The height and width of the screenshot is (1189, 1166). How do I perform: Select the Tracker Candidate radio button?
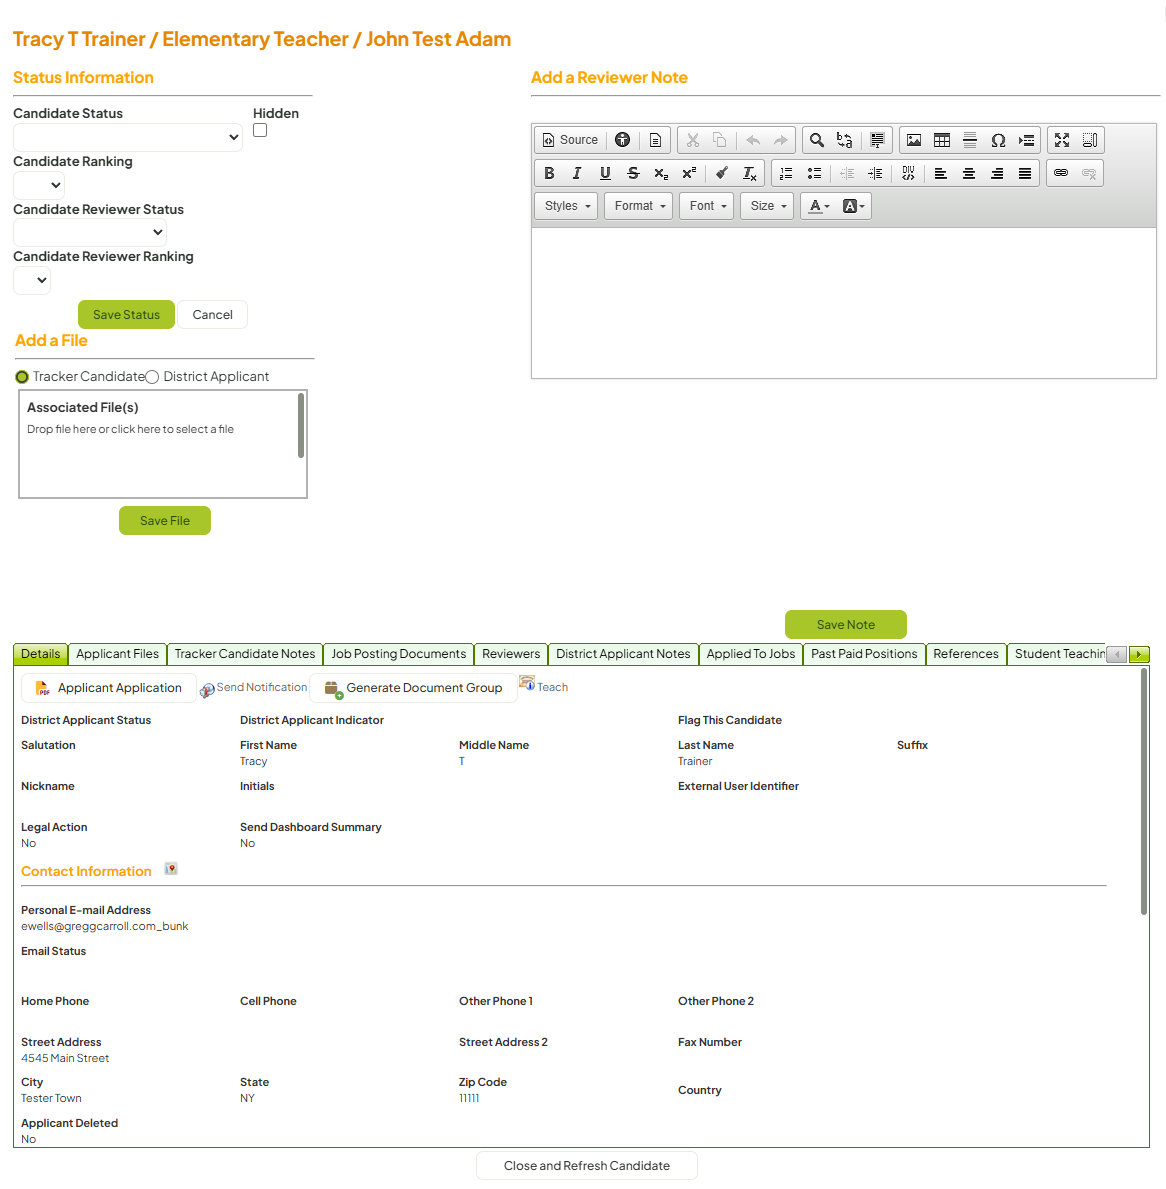(22, 377)
